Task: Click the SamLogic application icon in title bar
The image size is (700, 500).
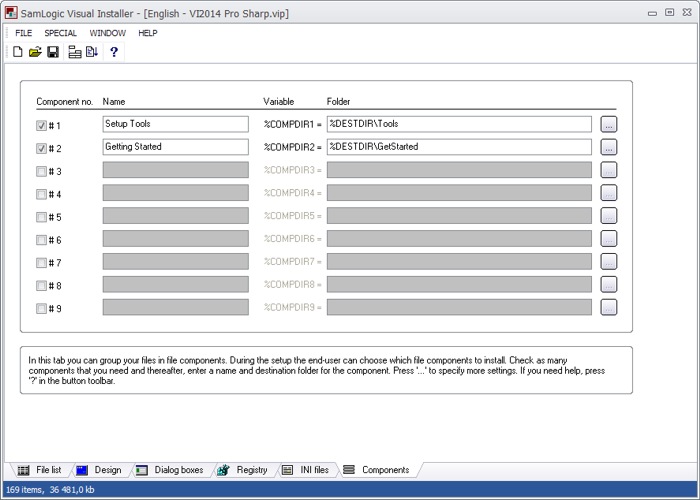Action: coord(11,13)
